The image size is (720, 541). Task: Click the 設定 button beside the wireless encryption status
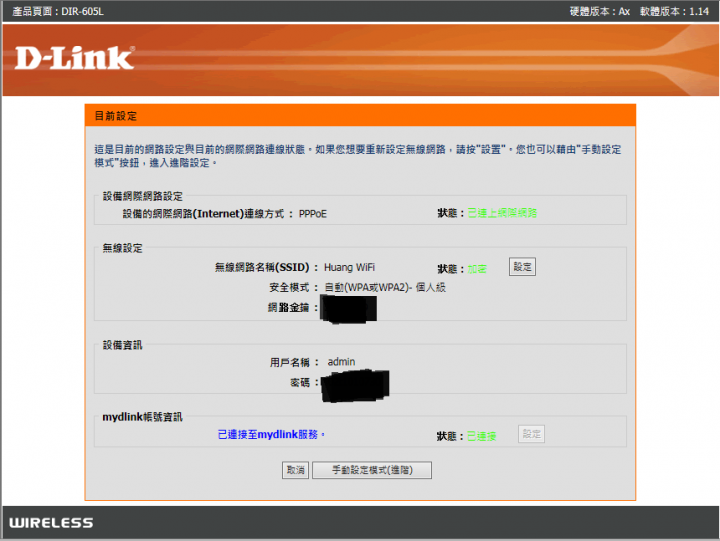click(x=522, y=267)
